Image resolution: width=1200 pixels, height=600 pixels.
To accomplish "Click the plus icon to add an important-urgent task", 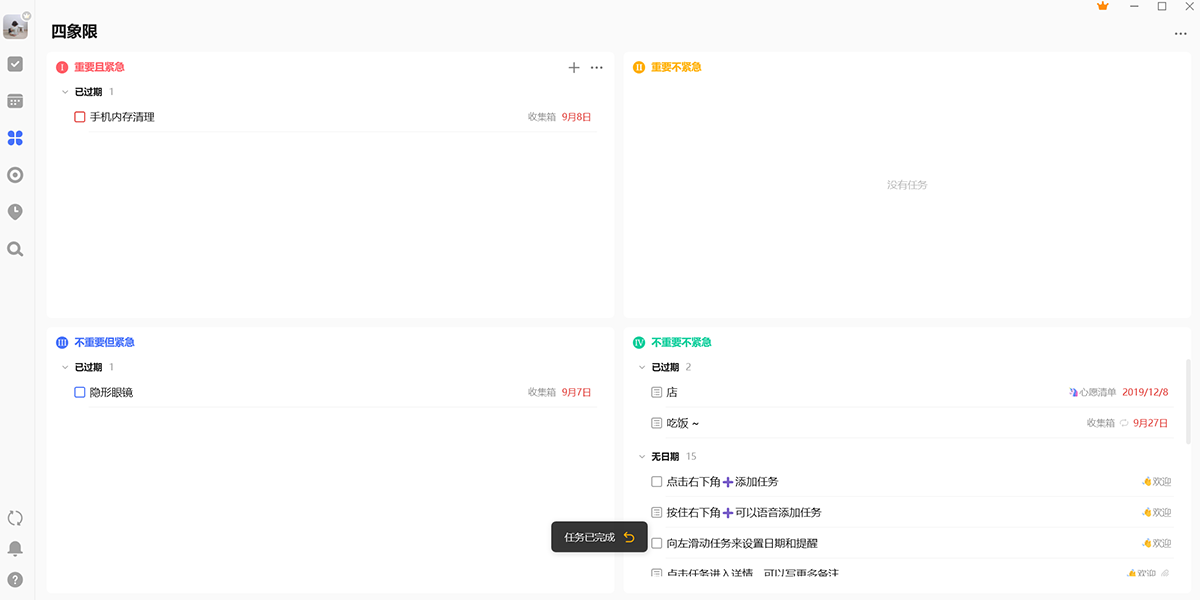I will (x=574, y=68).
